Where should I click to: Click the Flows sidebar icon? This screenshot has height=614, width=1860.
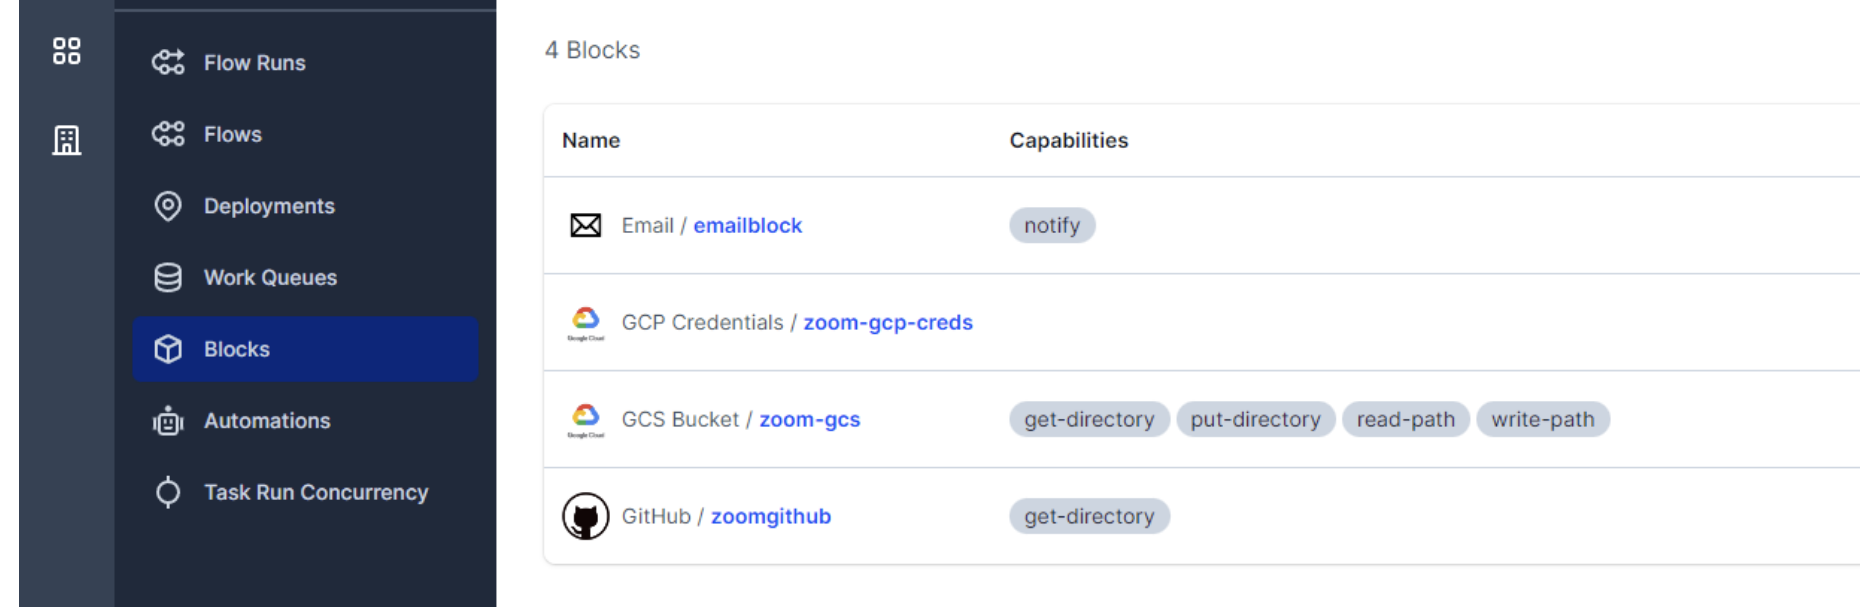(x=168, y=134)
